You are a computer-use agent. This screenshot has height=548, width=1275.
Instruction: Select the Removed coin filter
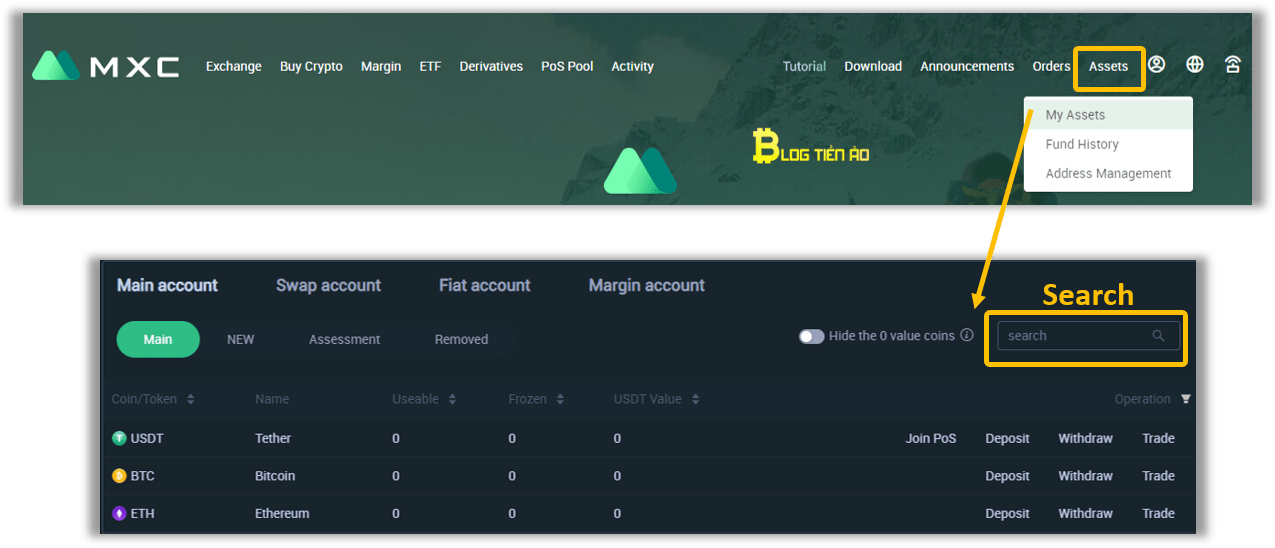(x=461, y=339)
